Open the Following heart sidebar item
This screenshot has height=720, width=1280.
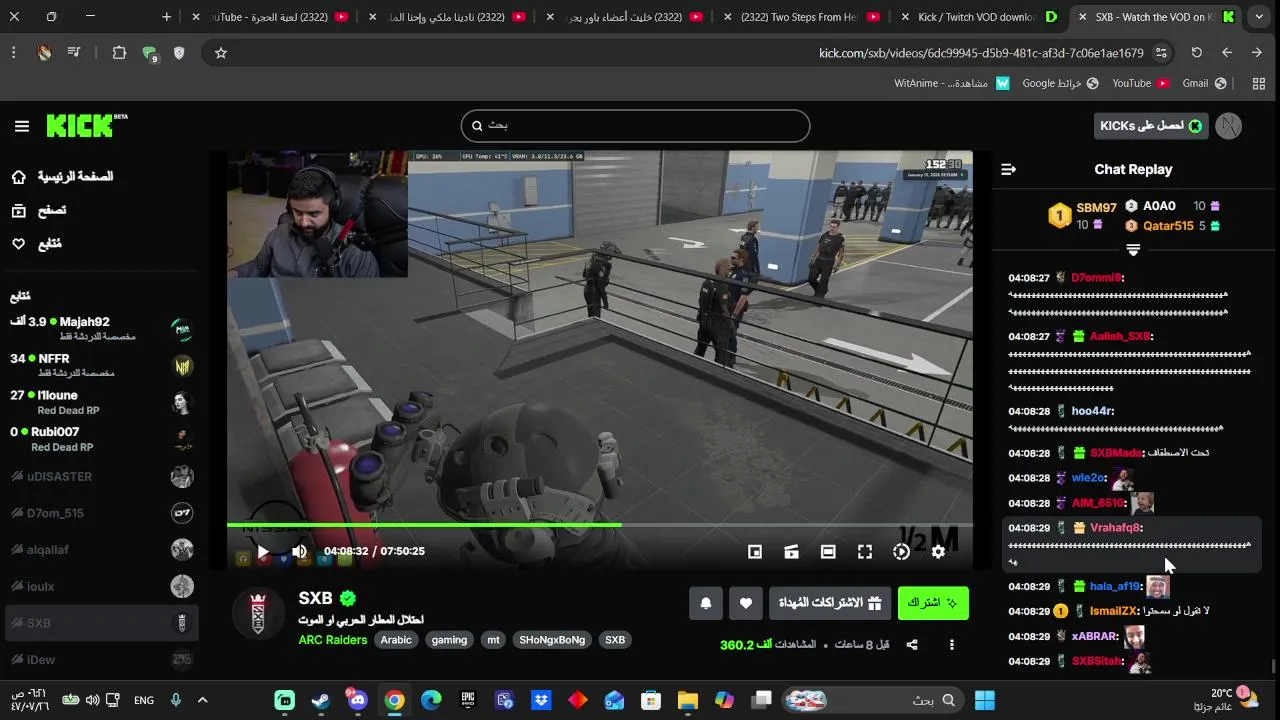coord(36,244)
